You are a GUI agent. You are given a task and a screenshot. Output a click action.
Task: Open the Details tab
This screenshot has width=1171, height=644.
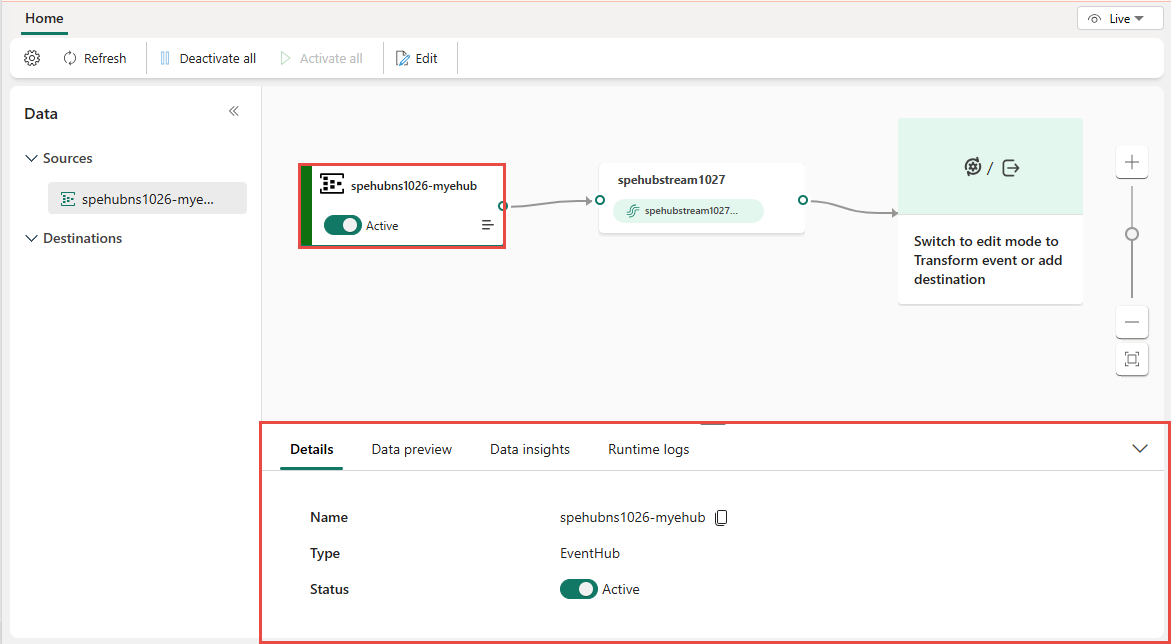[311, 449]
